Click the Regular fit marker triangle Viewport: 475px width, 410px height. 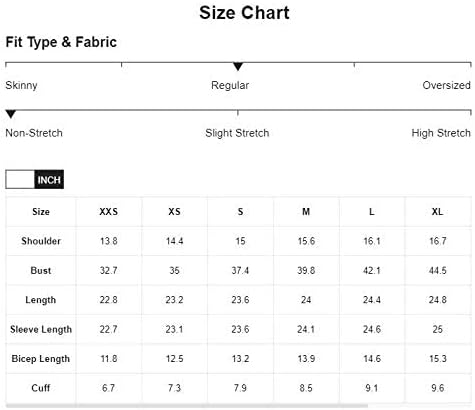click(x=238, y=66)
